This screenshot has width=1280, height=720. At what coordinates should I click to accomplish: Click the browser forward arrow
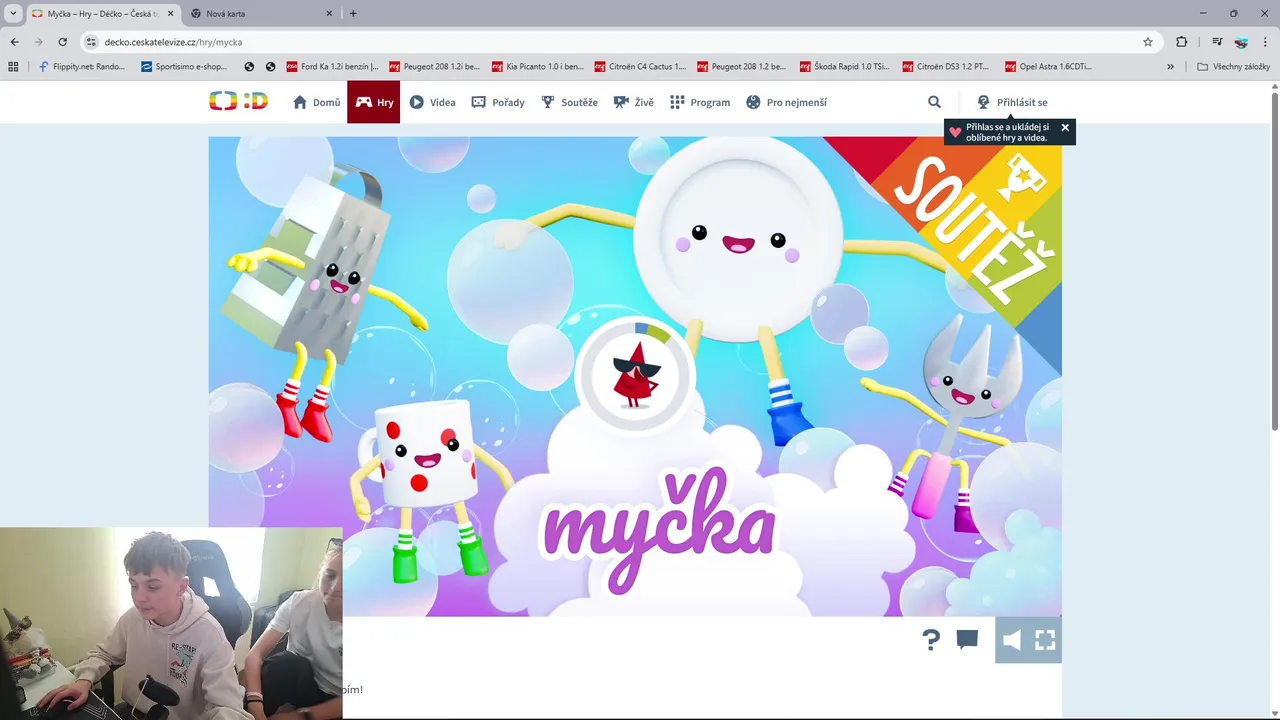click(x=38, y=42)
